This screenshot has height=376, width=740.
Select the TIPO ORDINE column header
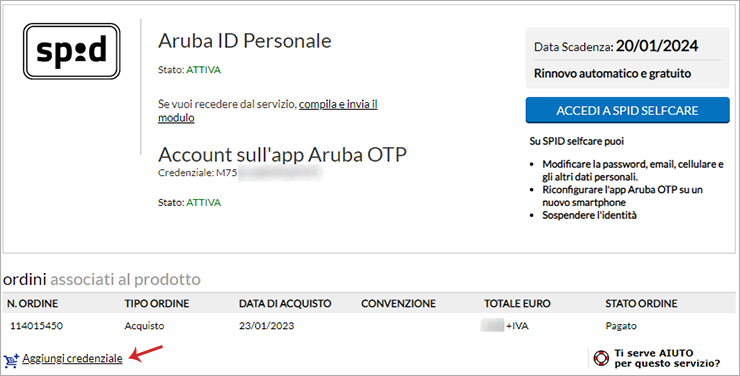(157, 303)
